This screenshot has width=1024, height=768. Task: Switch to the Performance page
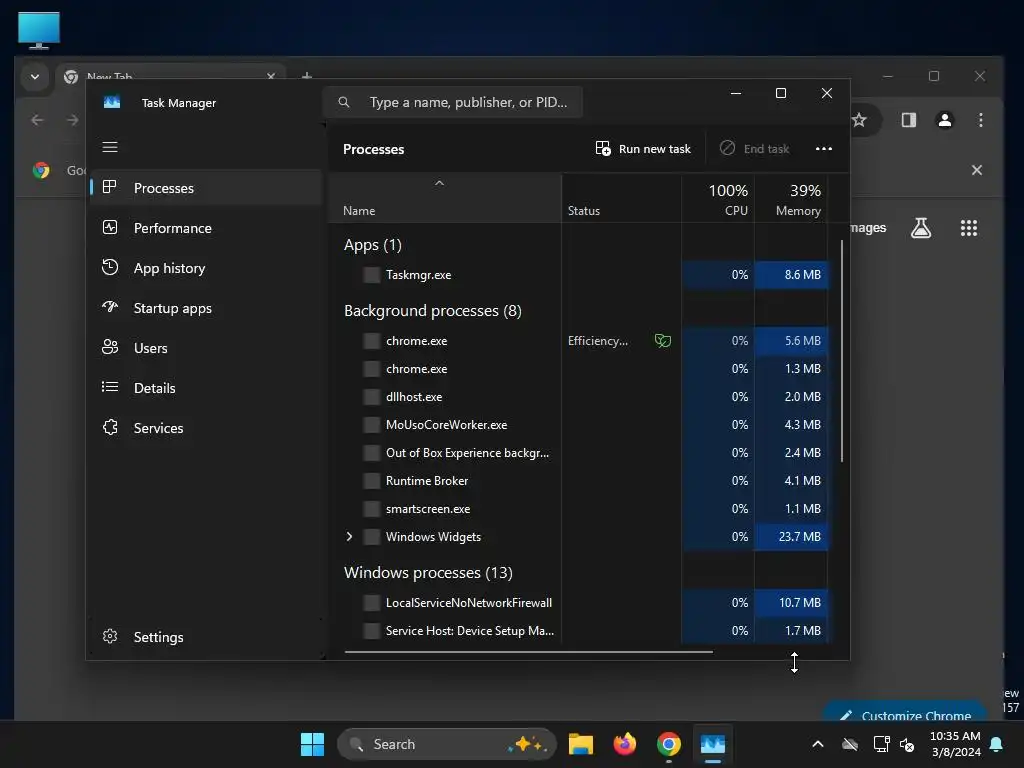[x=206, y=228]
